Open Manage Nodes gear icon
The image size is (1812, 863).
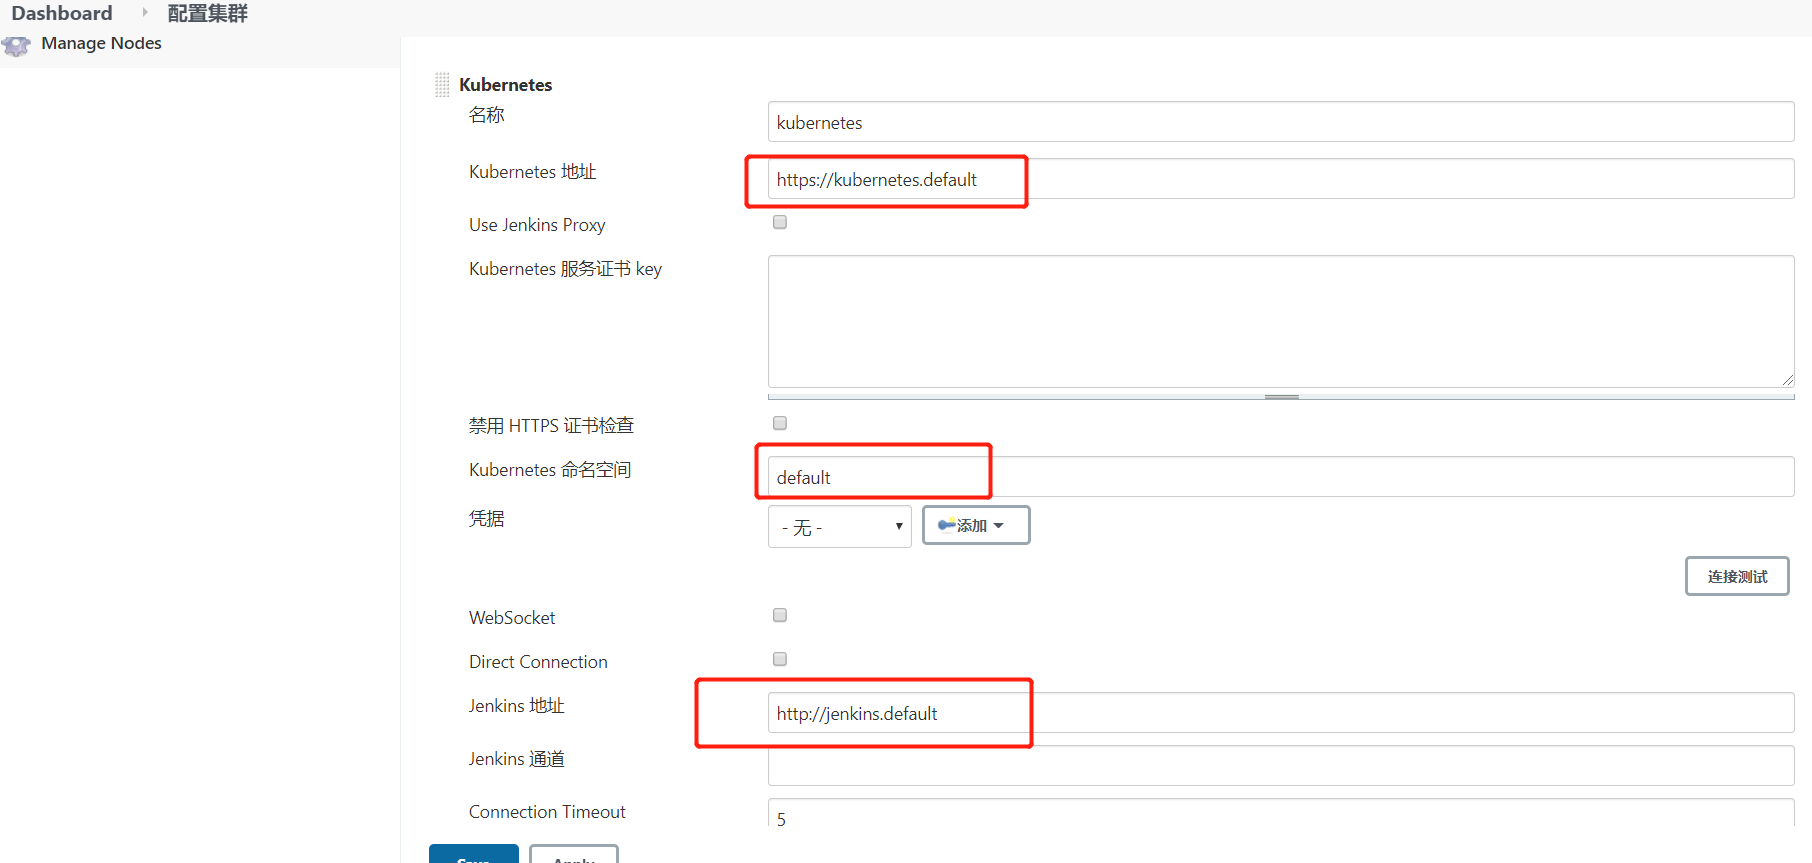coord(16,45)
